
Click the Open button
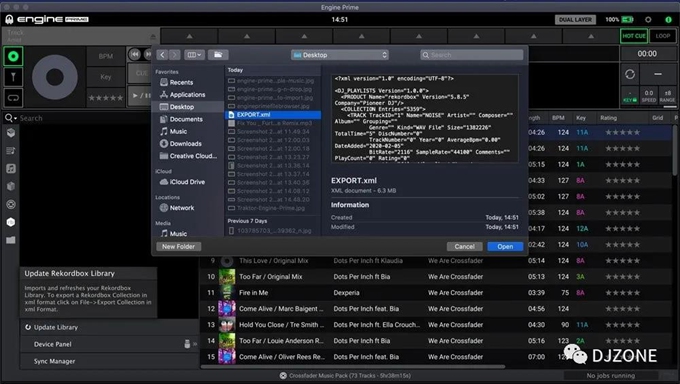pyautogui.click(x=505, y=246)
